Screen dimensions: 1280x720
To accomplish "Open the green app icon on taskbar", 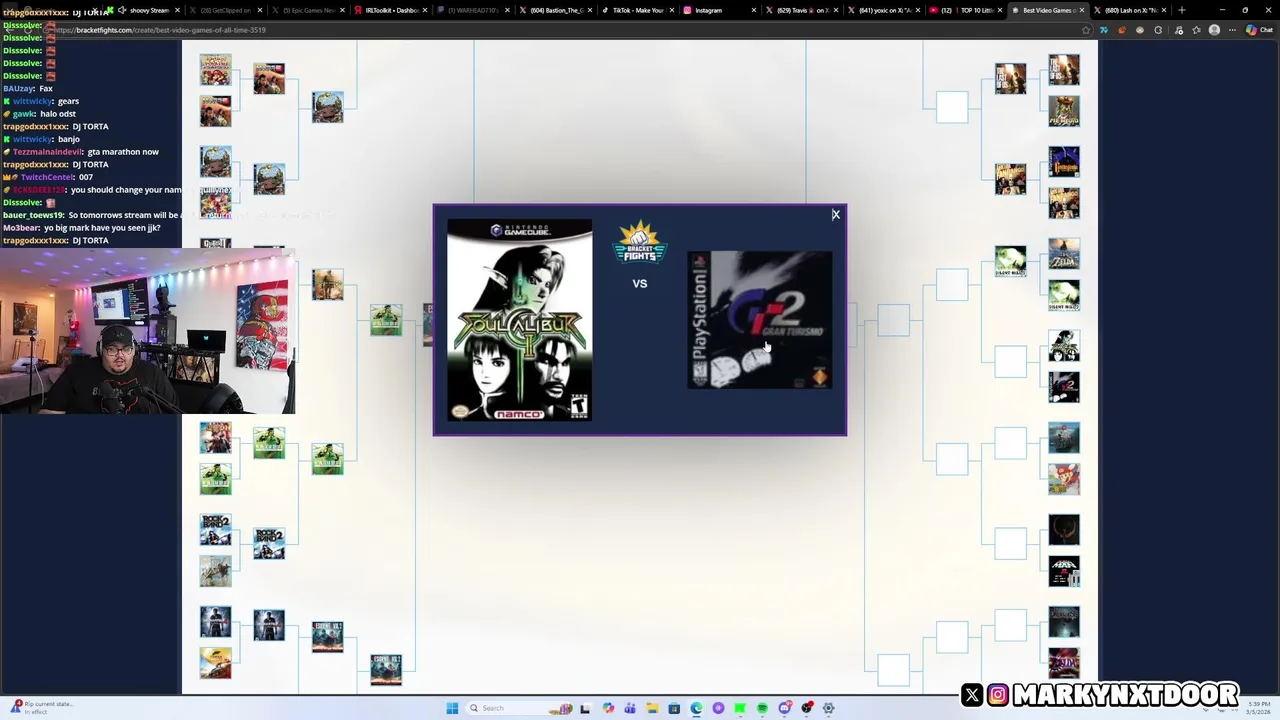I will coord(740,708).
